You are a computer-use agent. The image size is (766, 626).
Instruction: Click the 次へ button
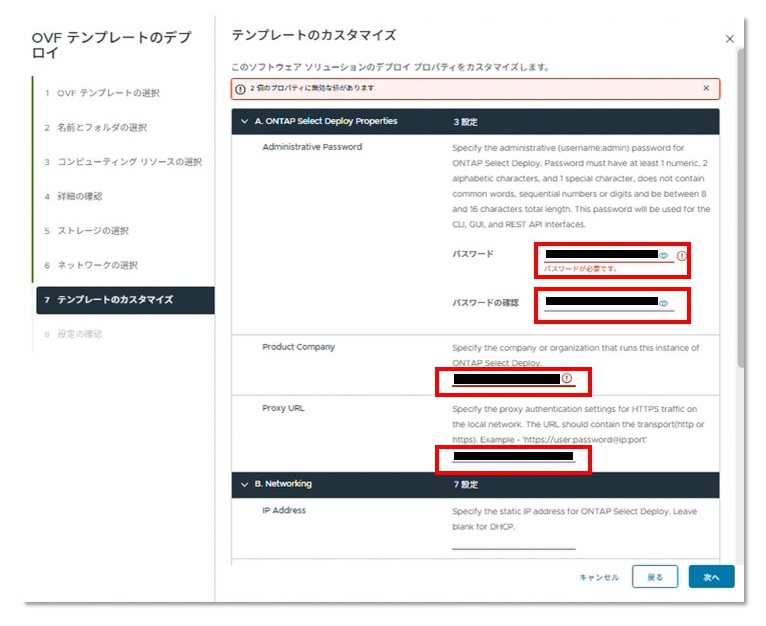click(x=711, y=577)
